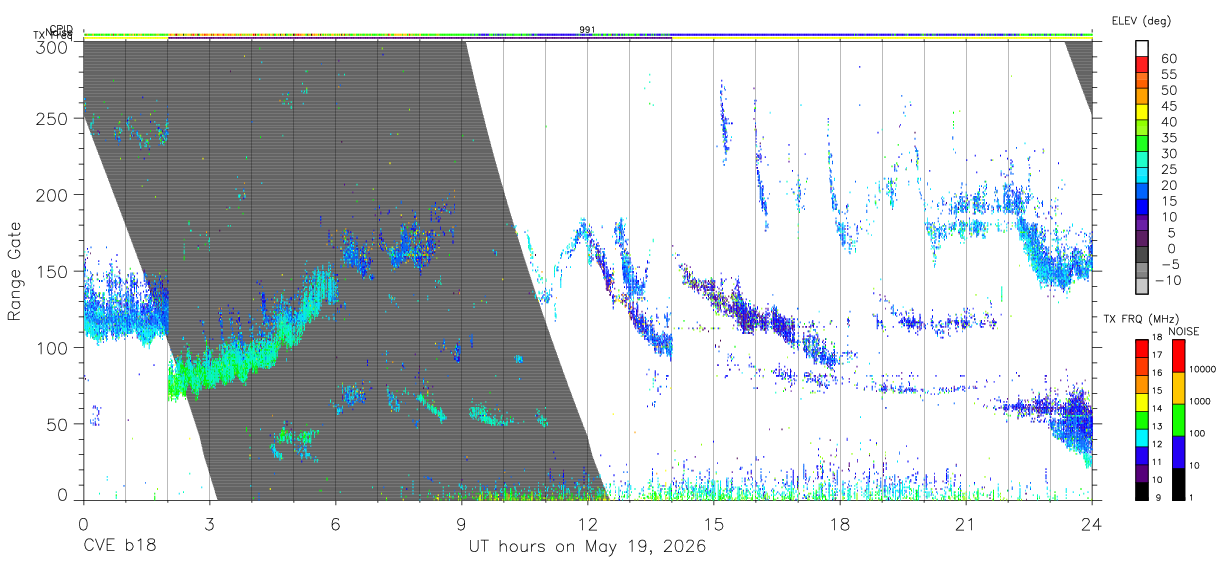Click the 16 label on TX FRQ scale

pyautogui.click(x=1159, y=372)
